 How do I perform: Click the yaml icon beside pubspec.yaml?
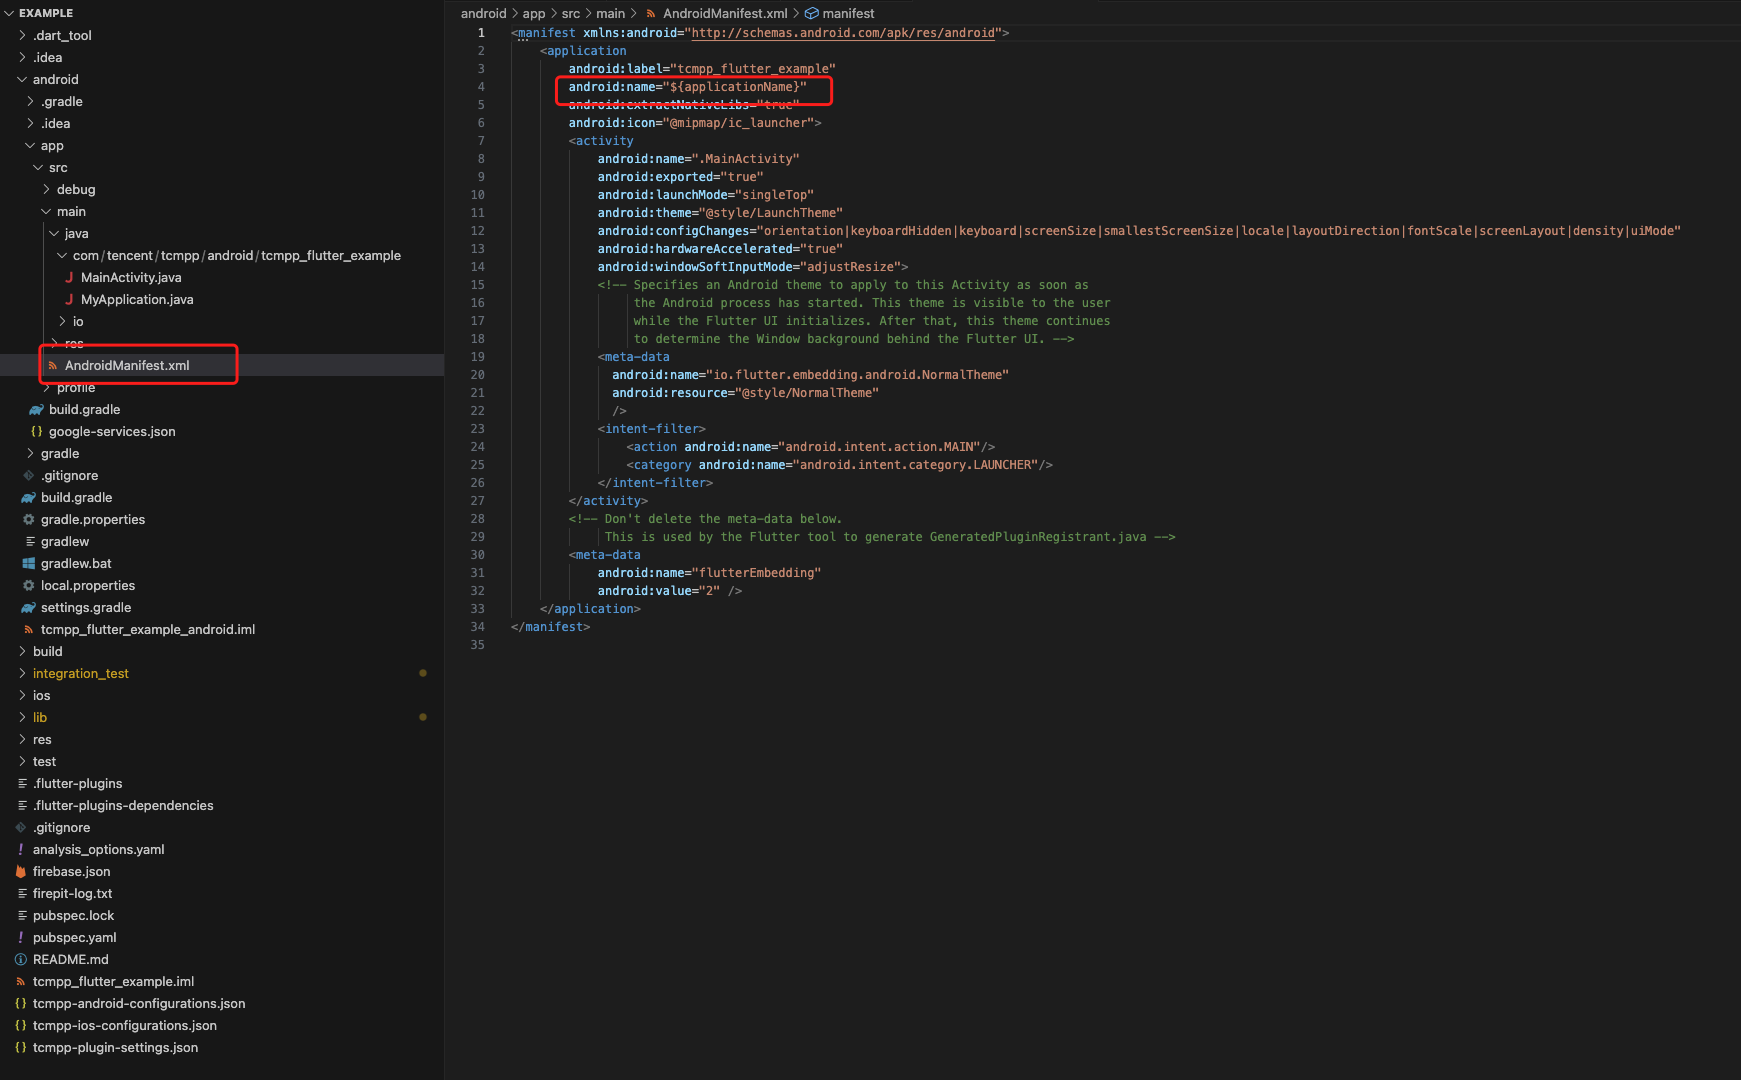(21, 937)
